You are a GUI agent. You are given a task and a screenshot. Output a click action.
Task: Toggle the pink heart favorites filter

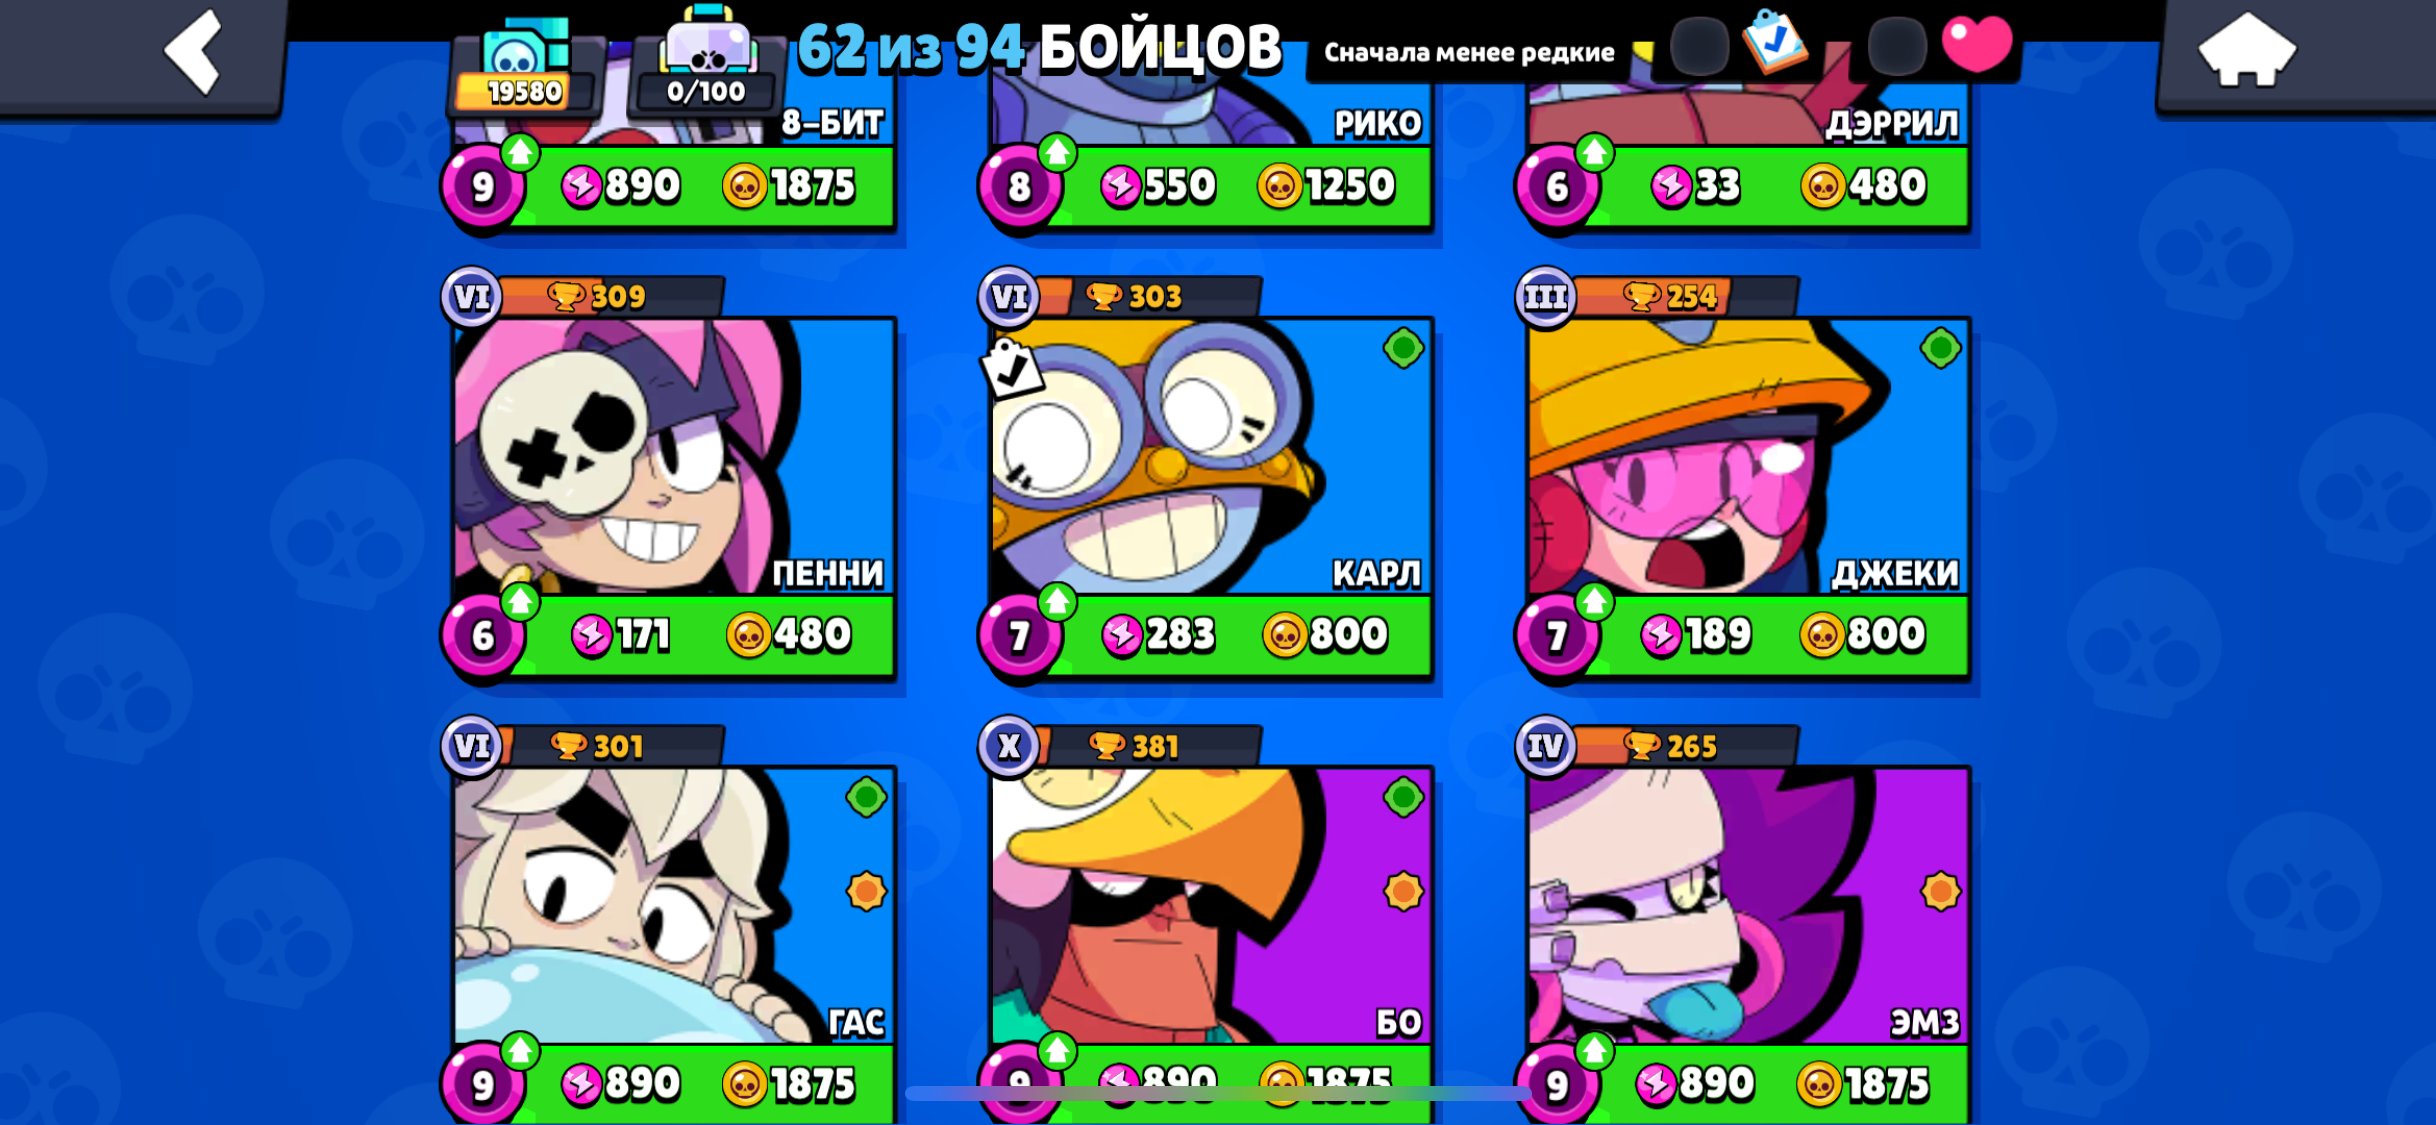(1976, 45)
